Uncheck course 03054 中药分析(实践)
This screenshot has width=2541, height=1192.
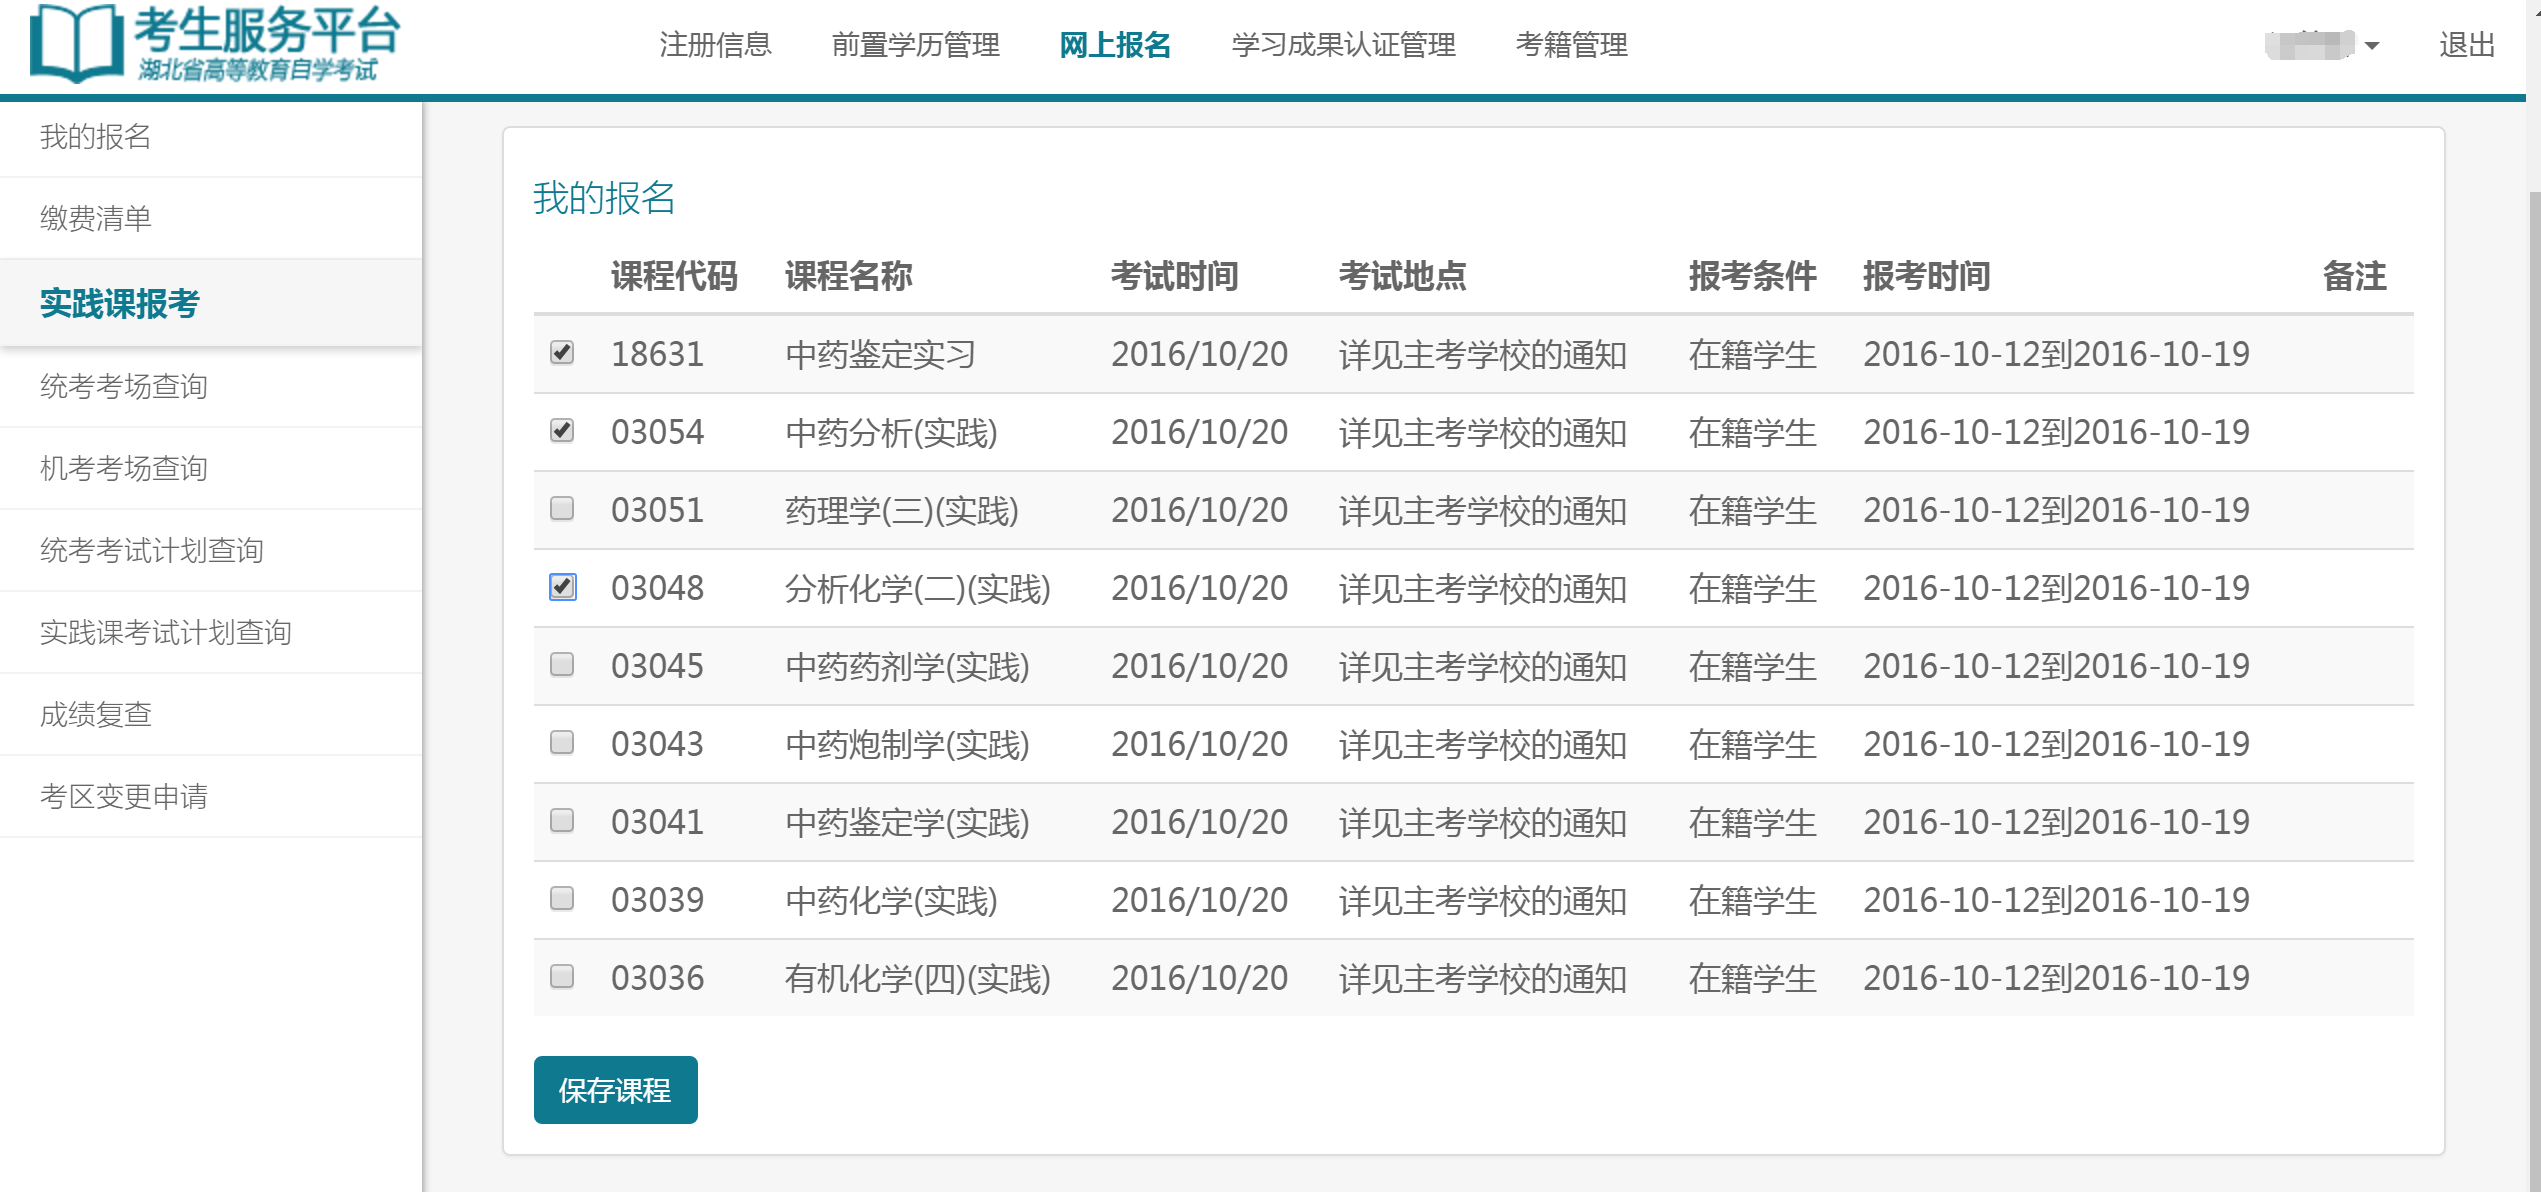coord(562,431)
